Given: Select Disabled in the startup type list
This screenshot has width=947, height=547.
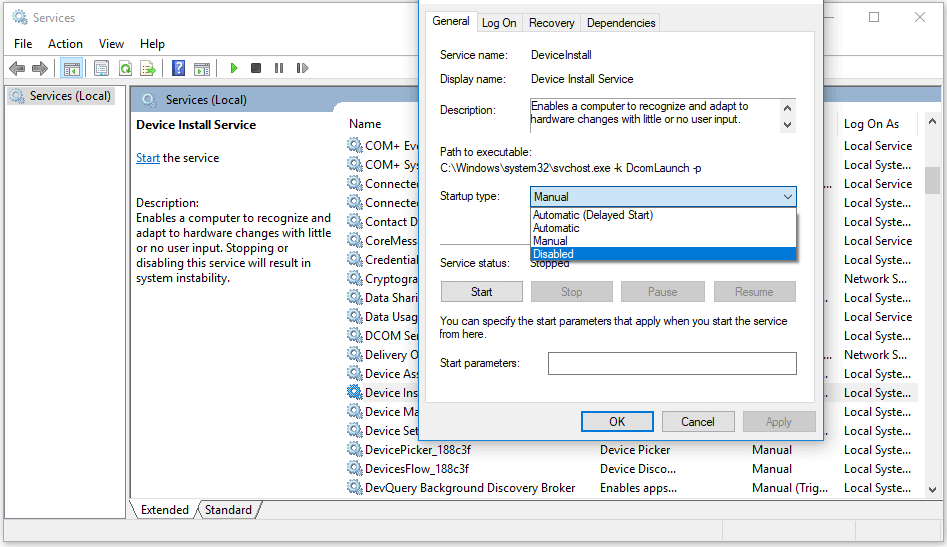Looking at the screenshot, I should 553,254.
